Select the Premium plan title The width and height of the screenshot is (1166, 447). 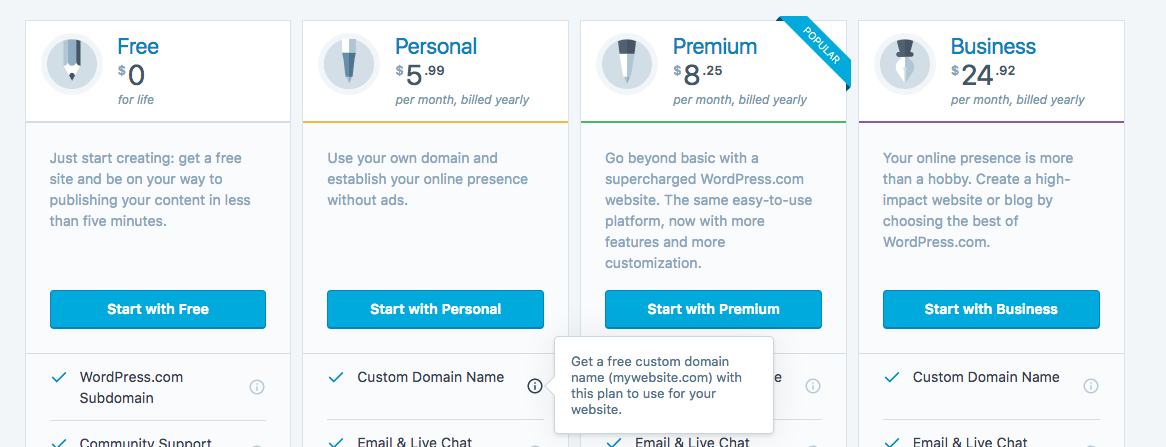[x=715, y=47]
